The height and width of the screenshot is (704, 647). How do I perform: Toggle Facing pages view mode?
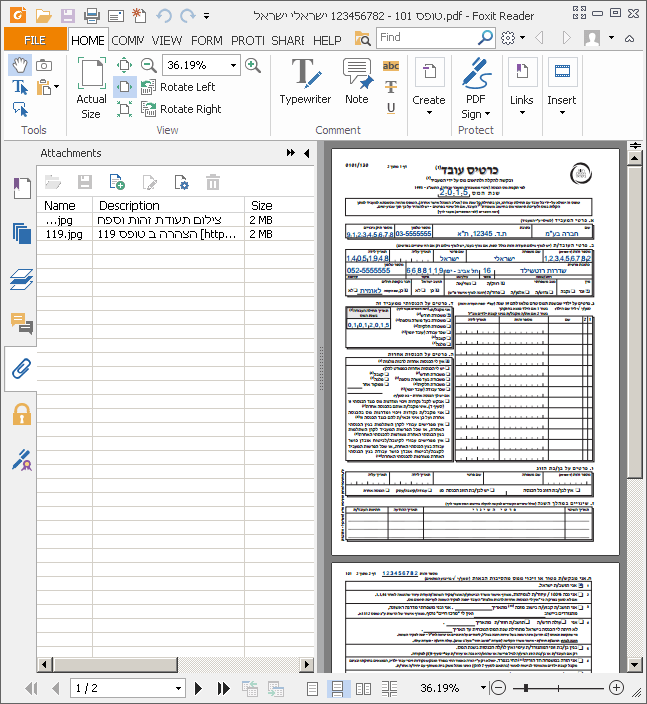pyautogui.click(x=363, y=688)
